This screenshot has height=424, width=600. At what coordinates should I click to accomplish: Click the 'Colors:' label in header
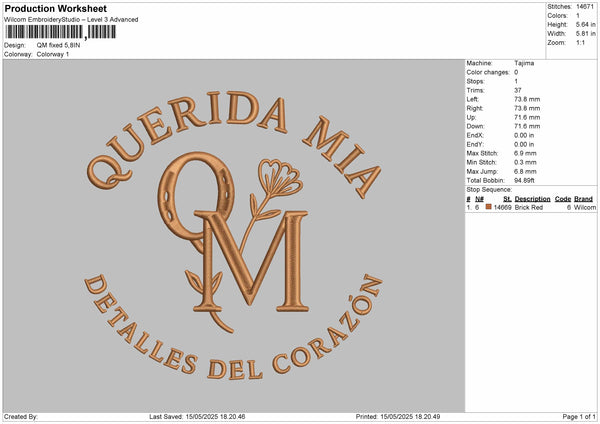coord(557,16)
